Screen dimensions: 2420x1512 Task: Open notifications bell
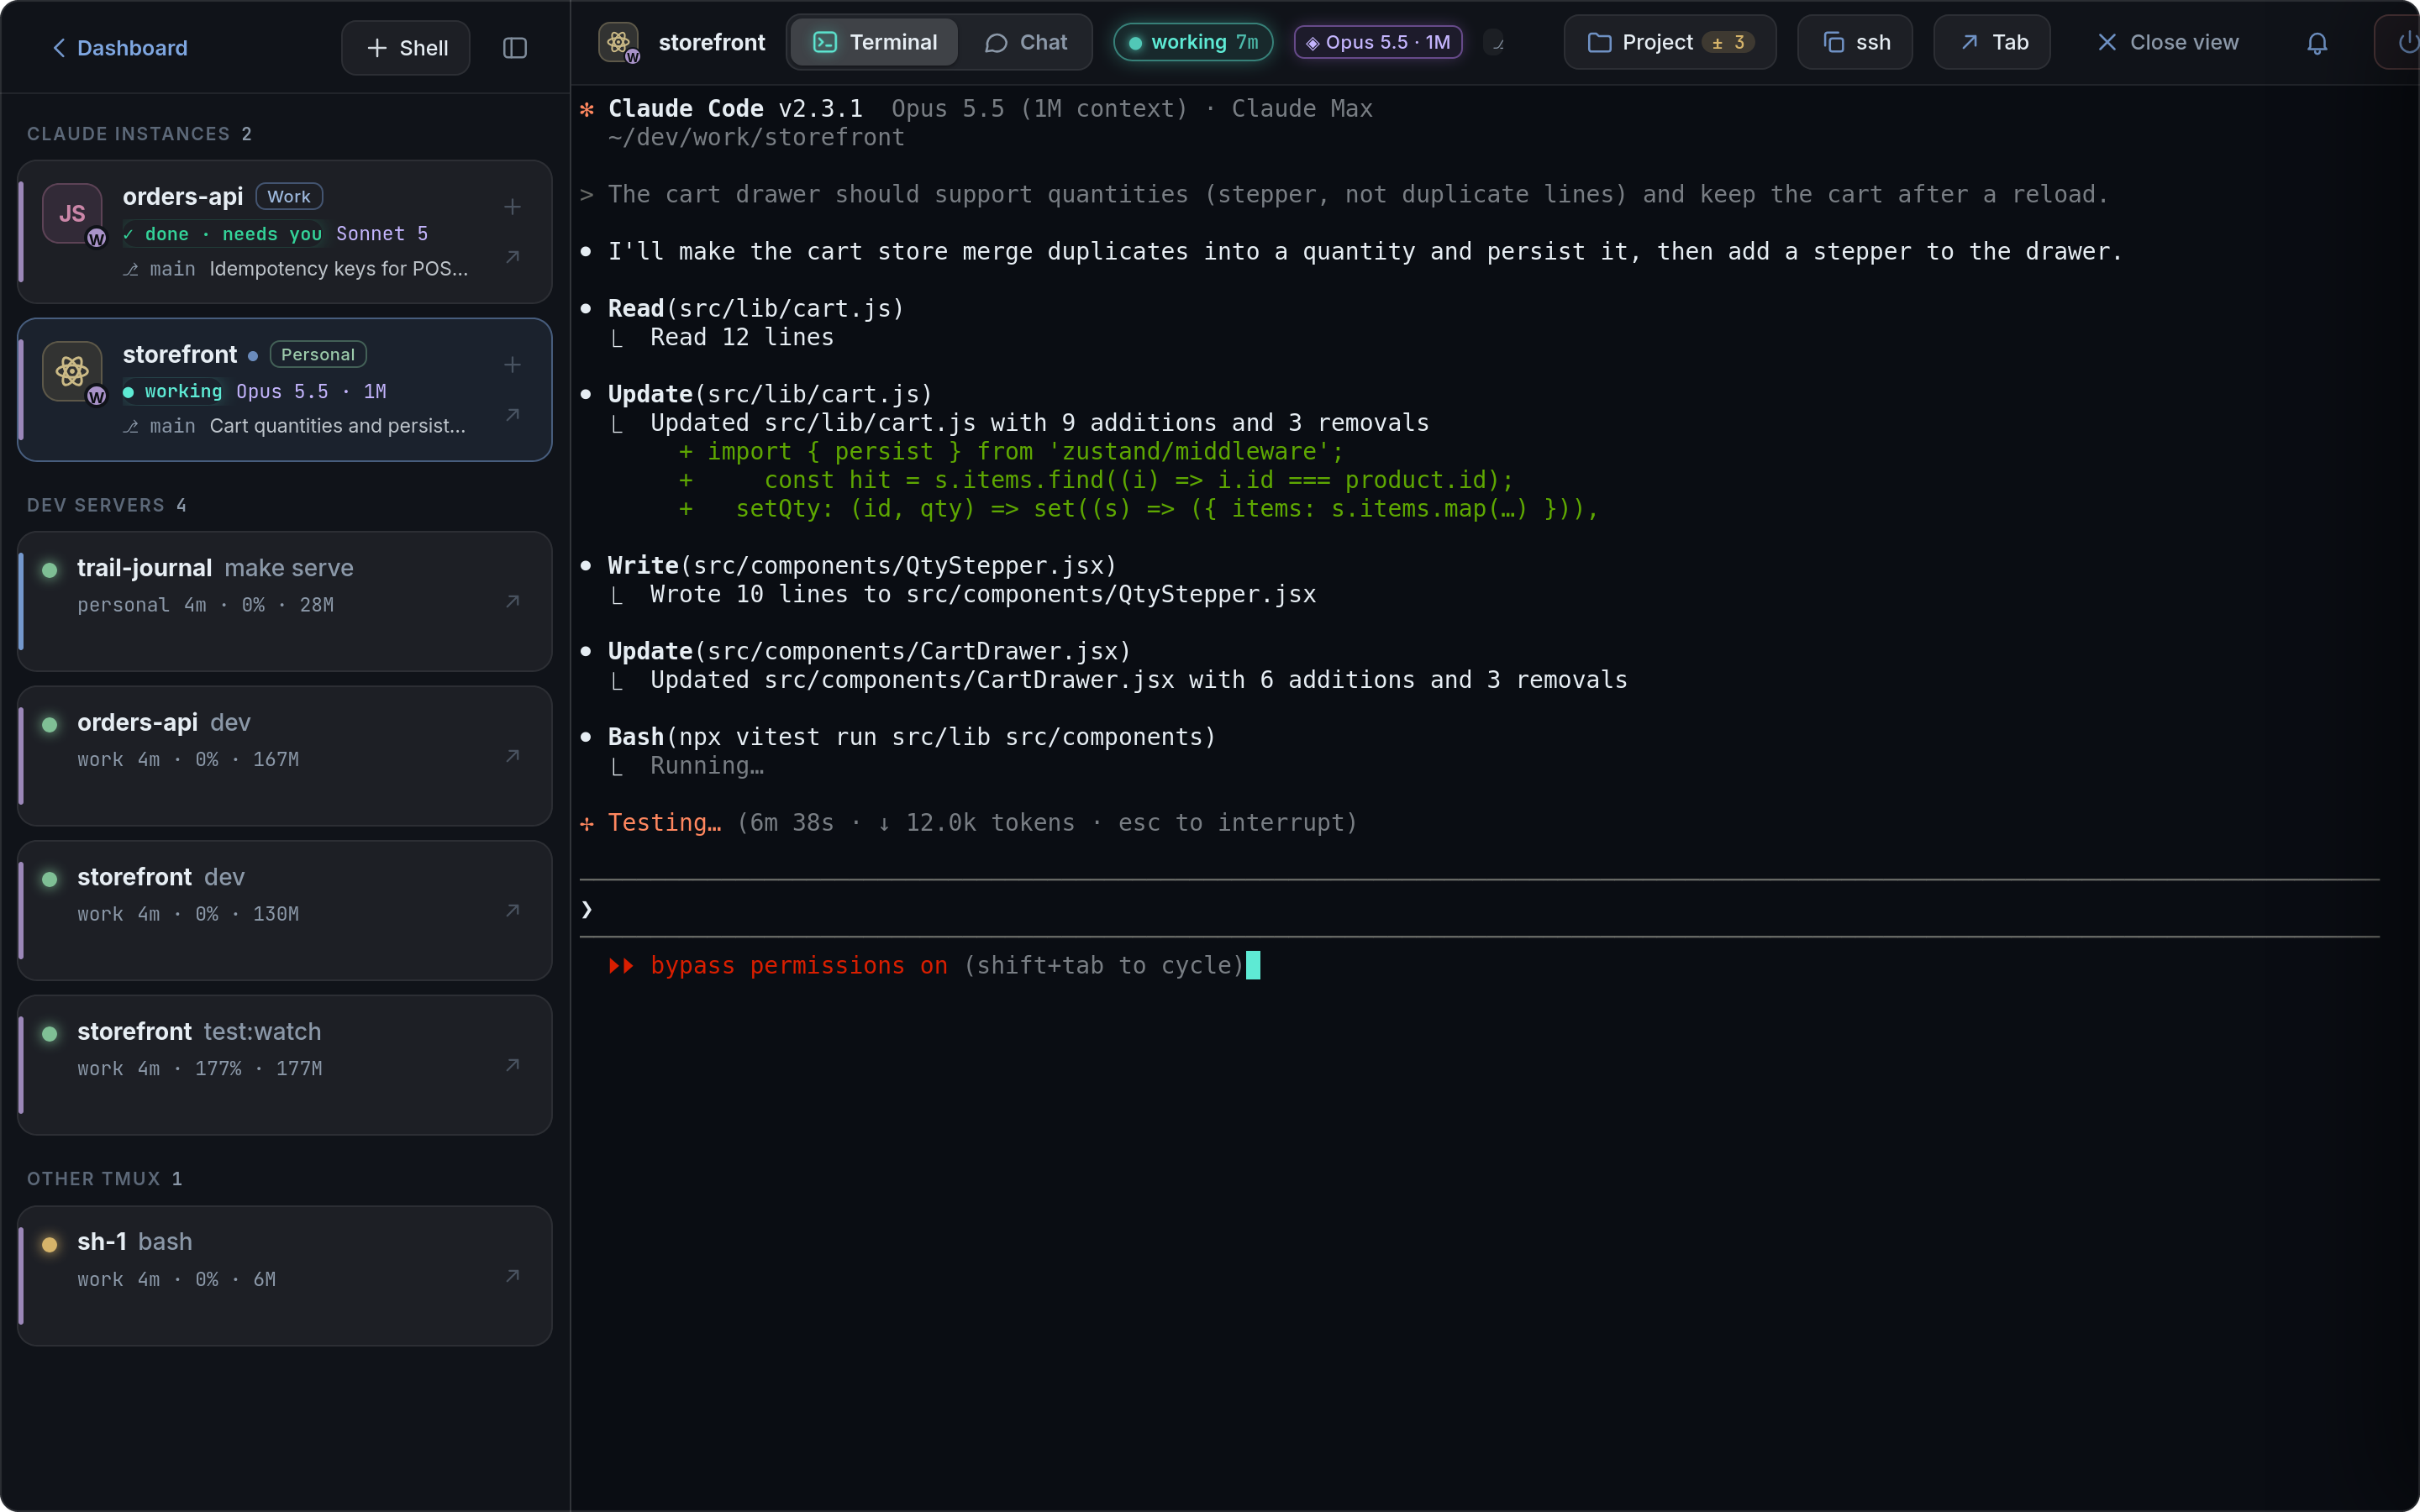[2317, 43]
